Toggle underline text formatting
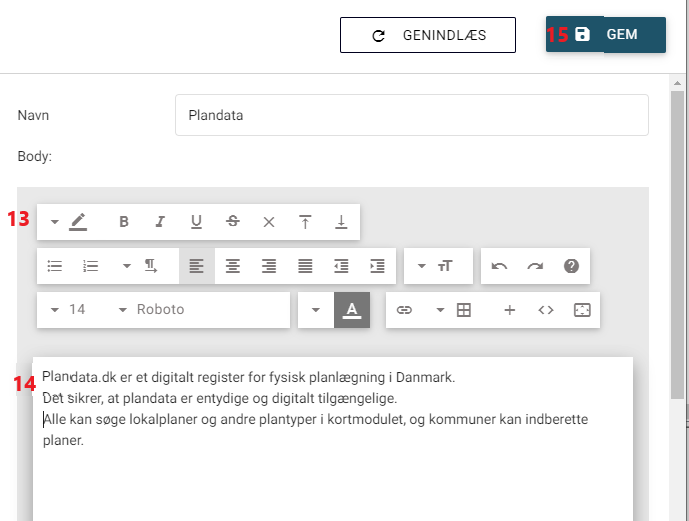This screenshot has height=521, width=689. coord(196,222)
